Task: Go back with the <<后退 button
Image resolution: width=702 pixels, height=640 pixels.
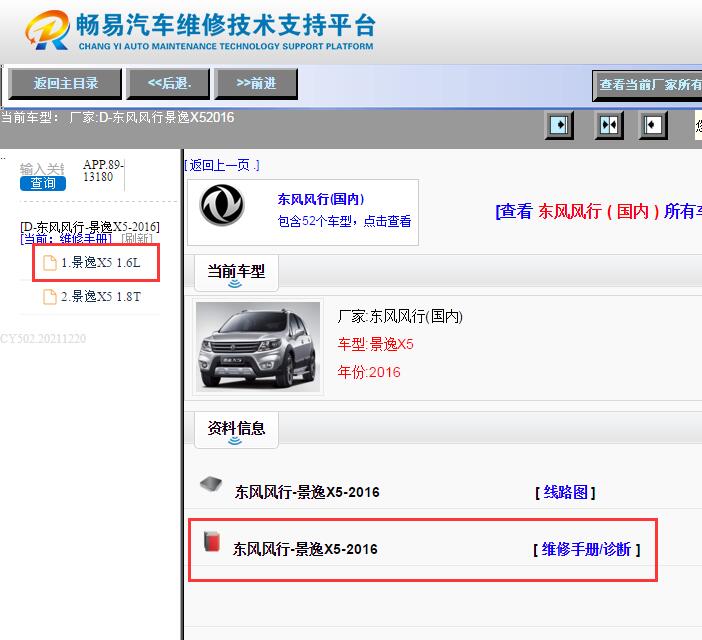Action: (x=169, y=84)
